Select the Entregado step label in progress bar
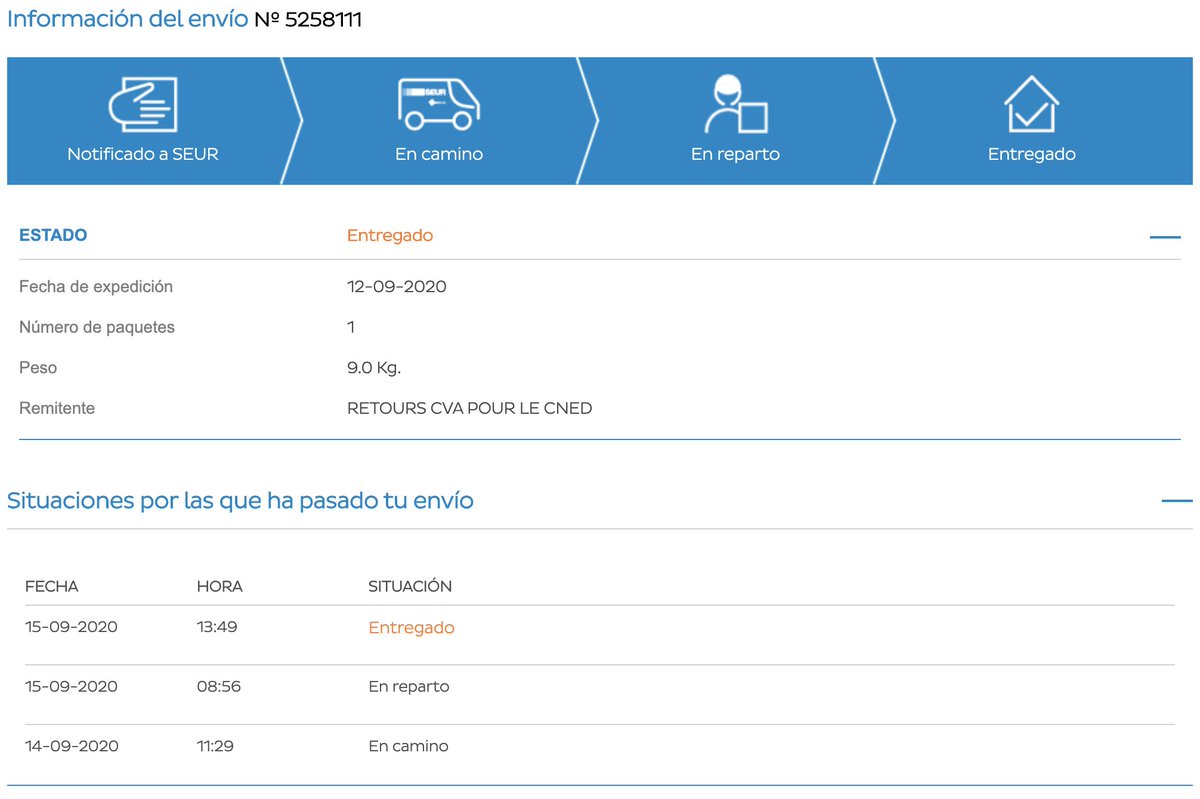 pos(1032,154)
